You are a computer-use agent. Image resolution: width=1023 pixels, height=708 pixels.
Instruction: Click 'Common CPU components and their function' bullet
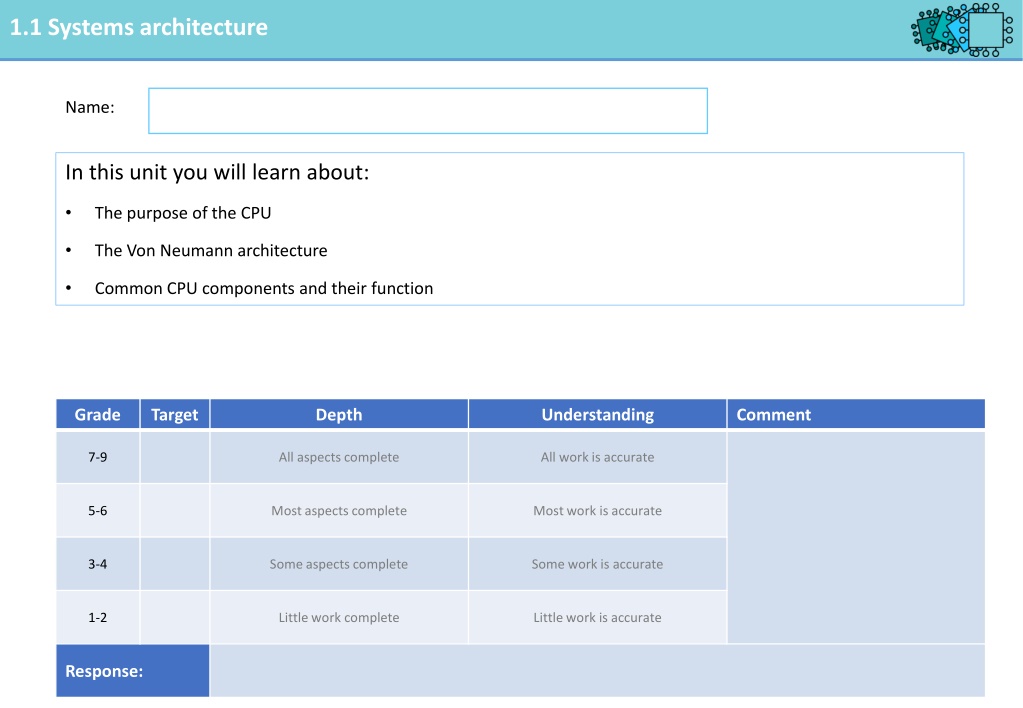(264, 288)
